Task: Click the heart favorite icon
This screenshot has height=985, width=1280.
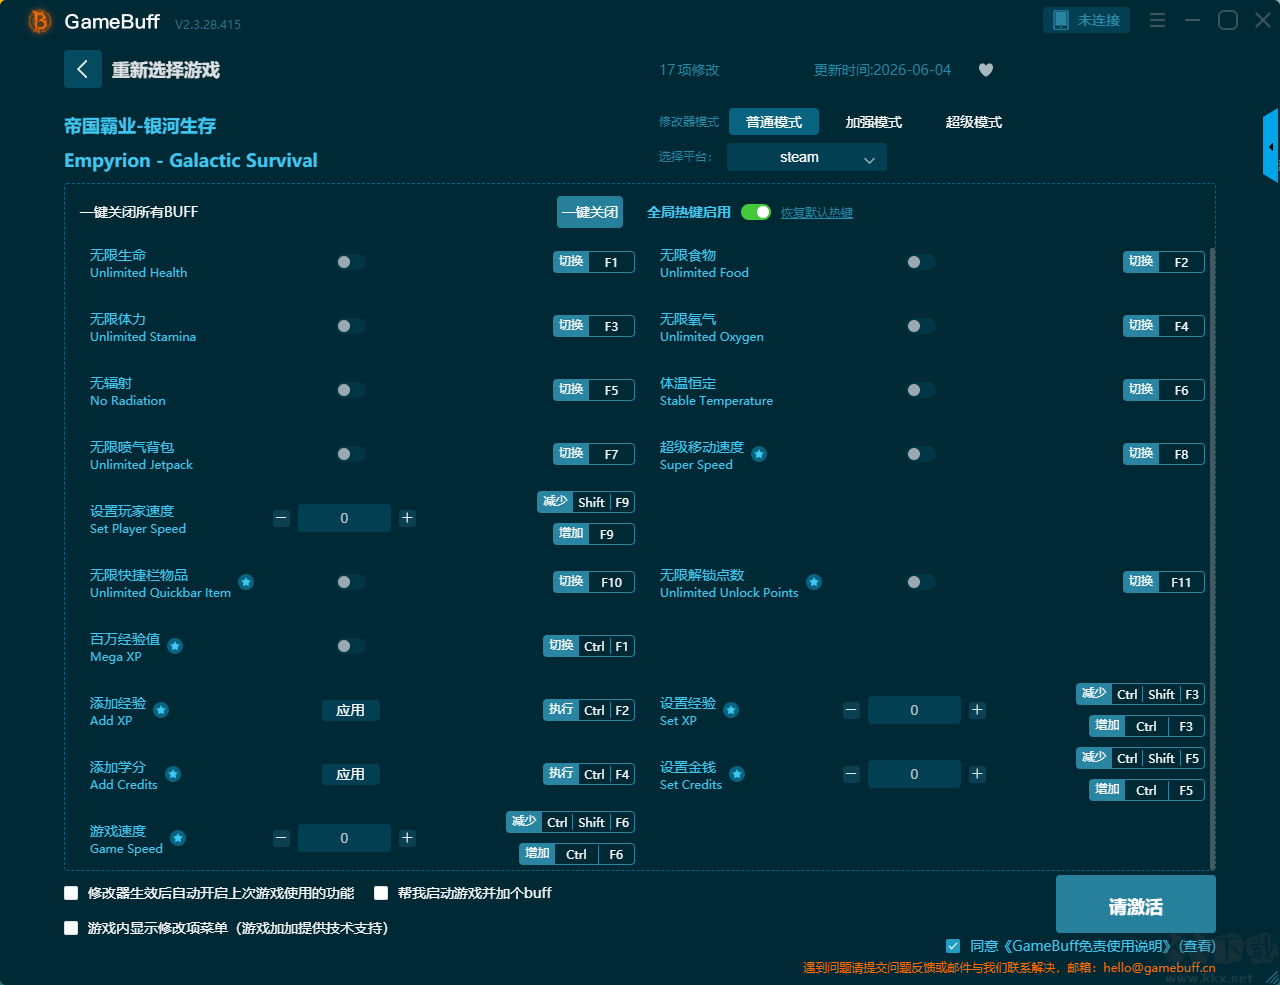Action: tap(986, 70)
